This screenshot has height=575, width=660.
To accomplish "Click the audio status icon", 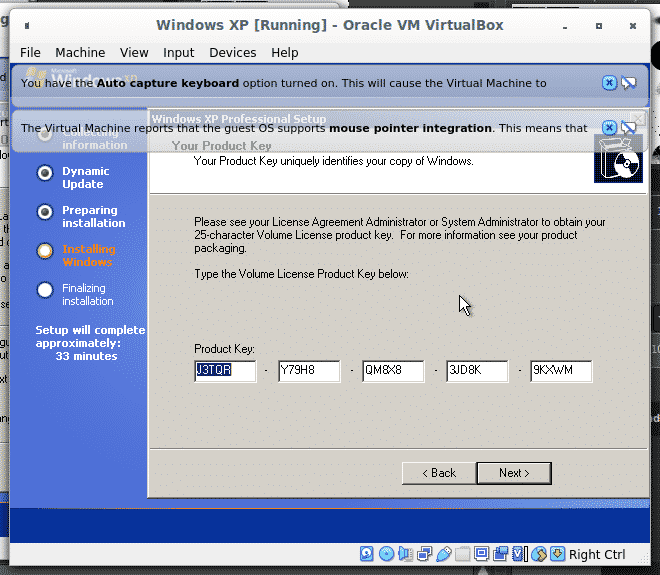I will point(405,554).
